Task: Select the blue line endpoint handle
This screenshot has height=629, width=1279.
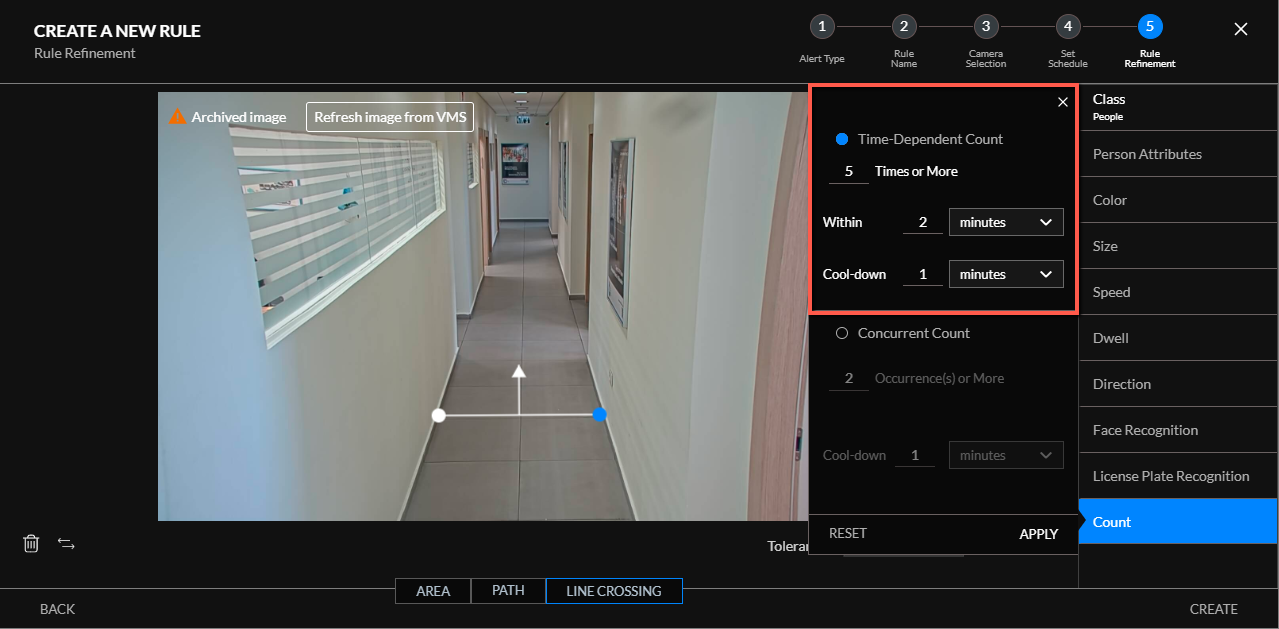Action: [599, 414]
